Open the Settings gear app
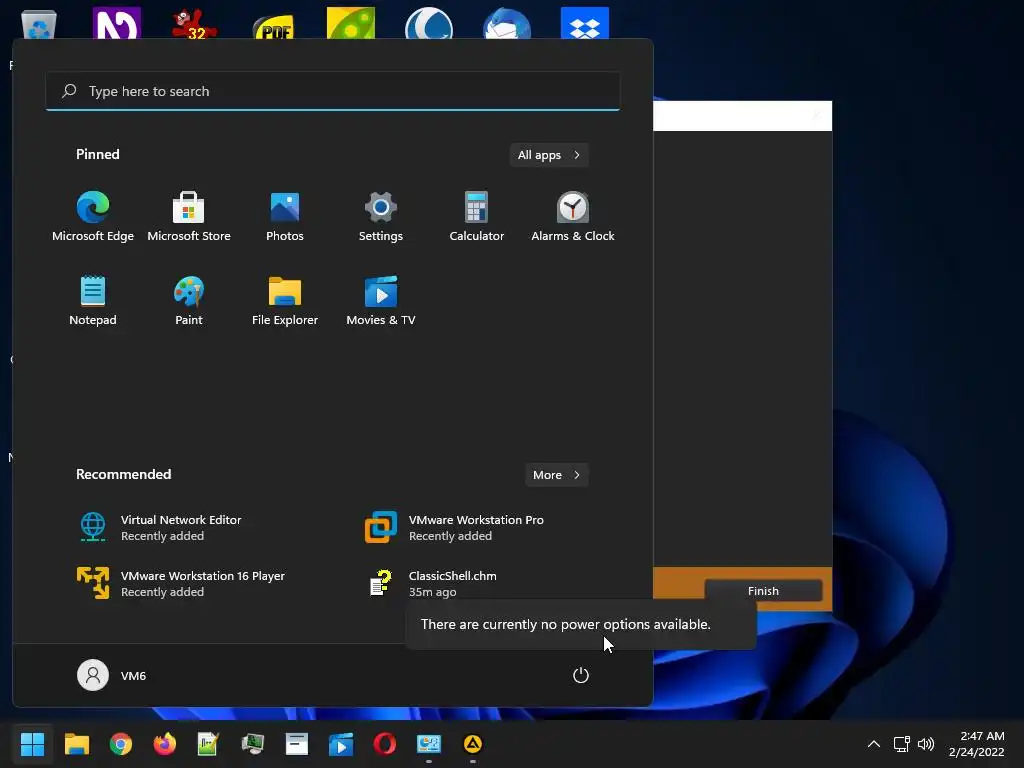This screenshot has height=768, width=1024. pos(381,216)
